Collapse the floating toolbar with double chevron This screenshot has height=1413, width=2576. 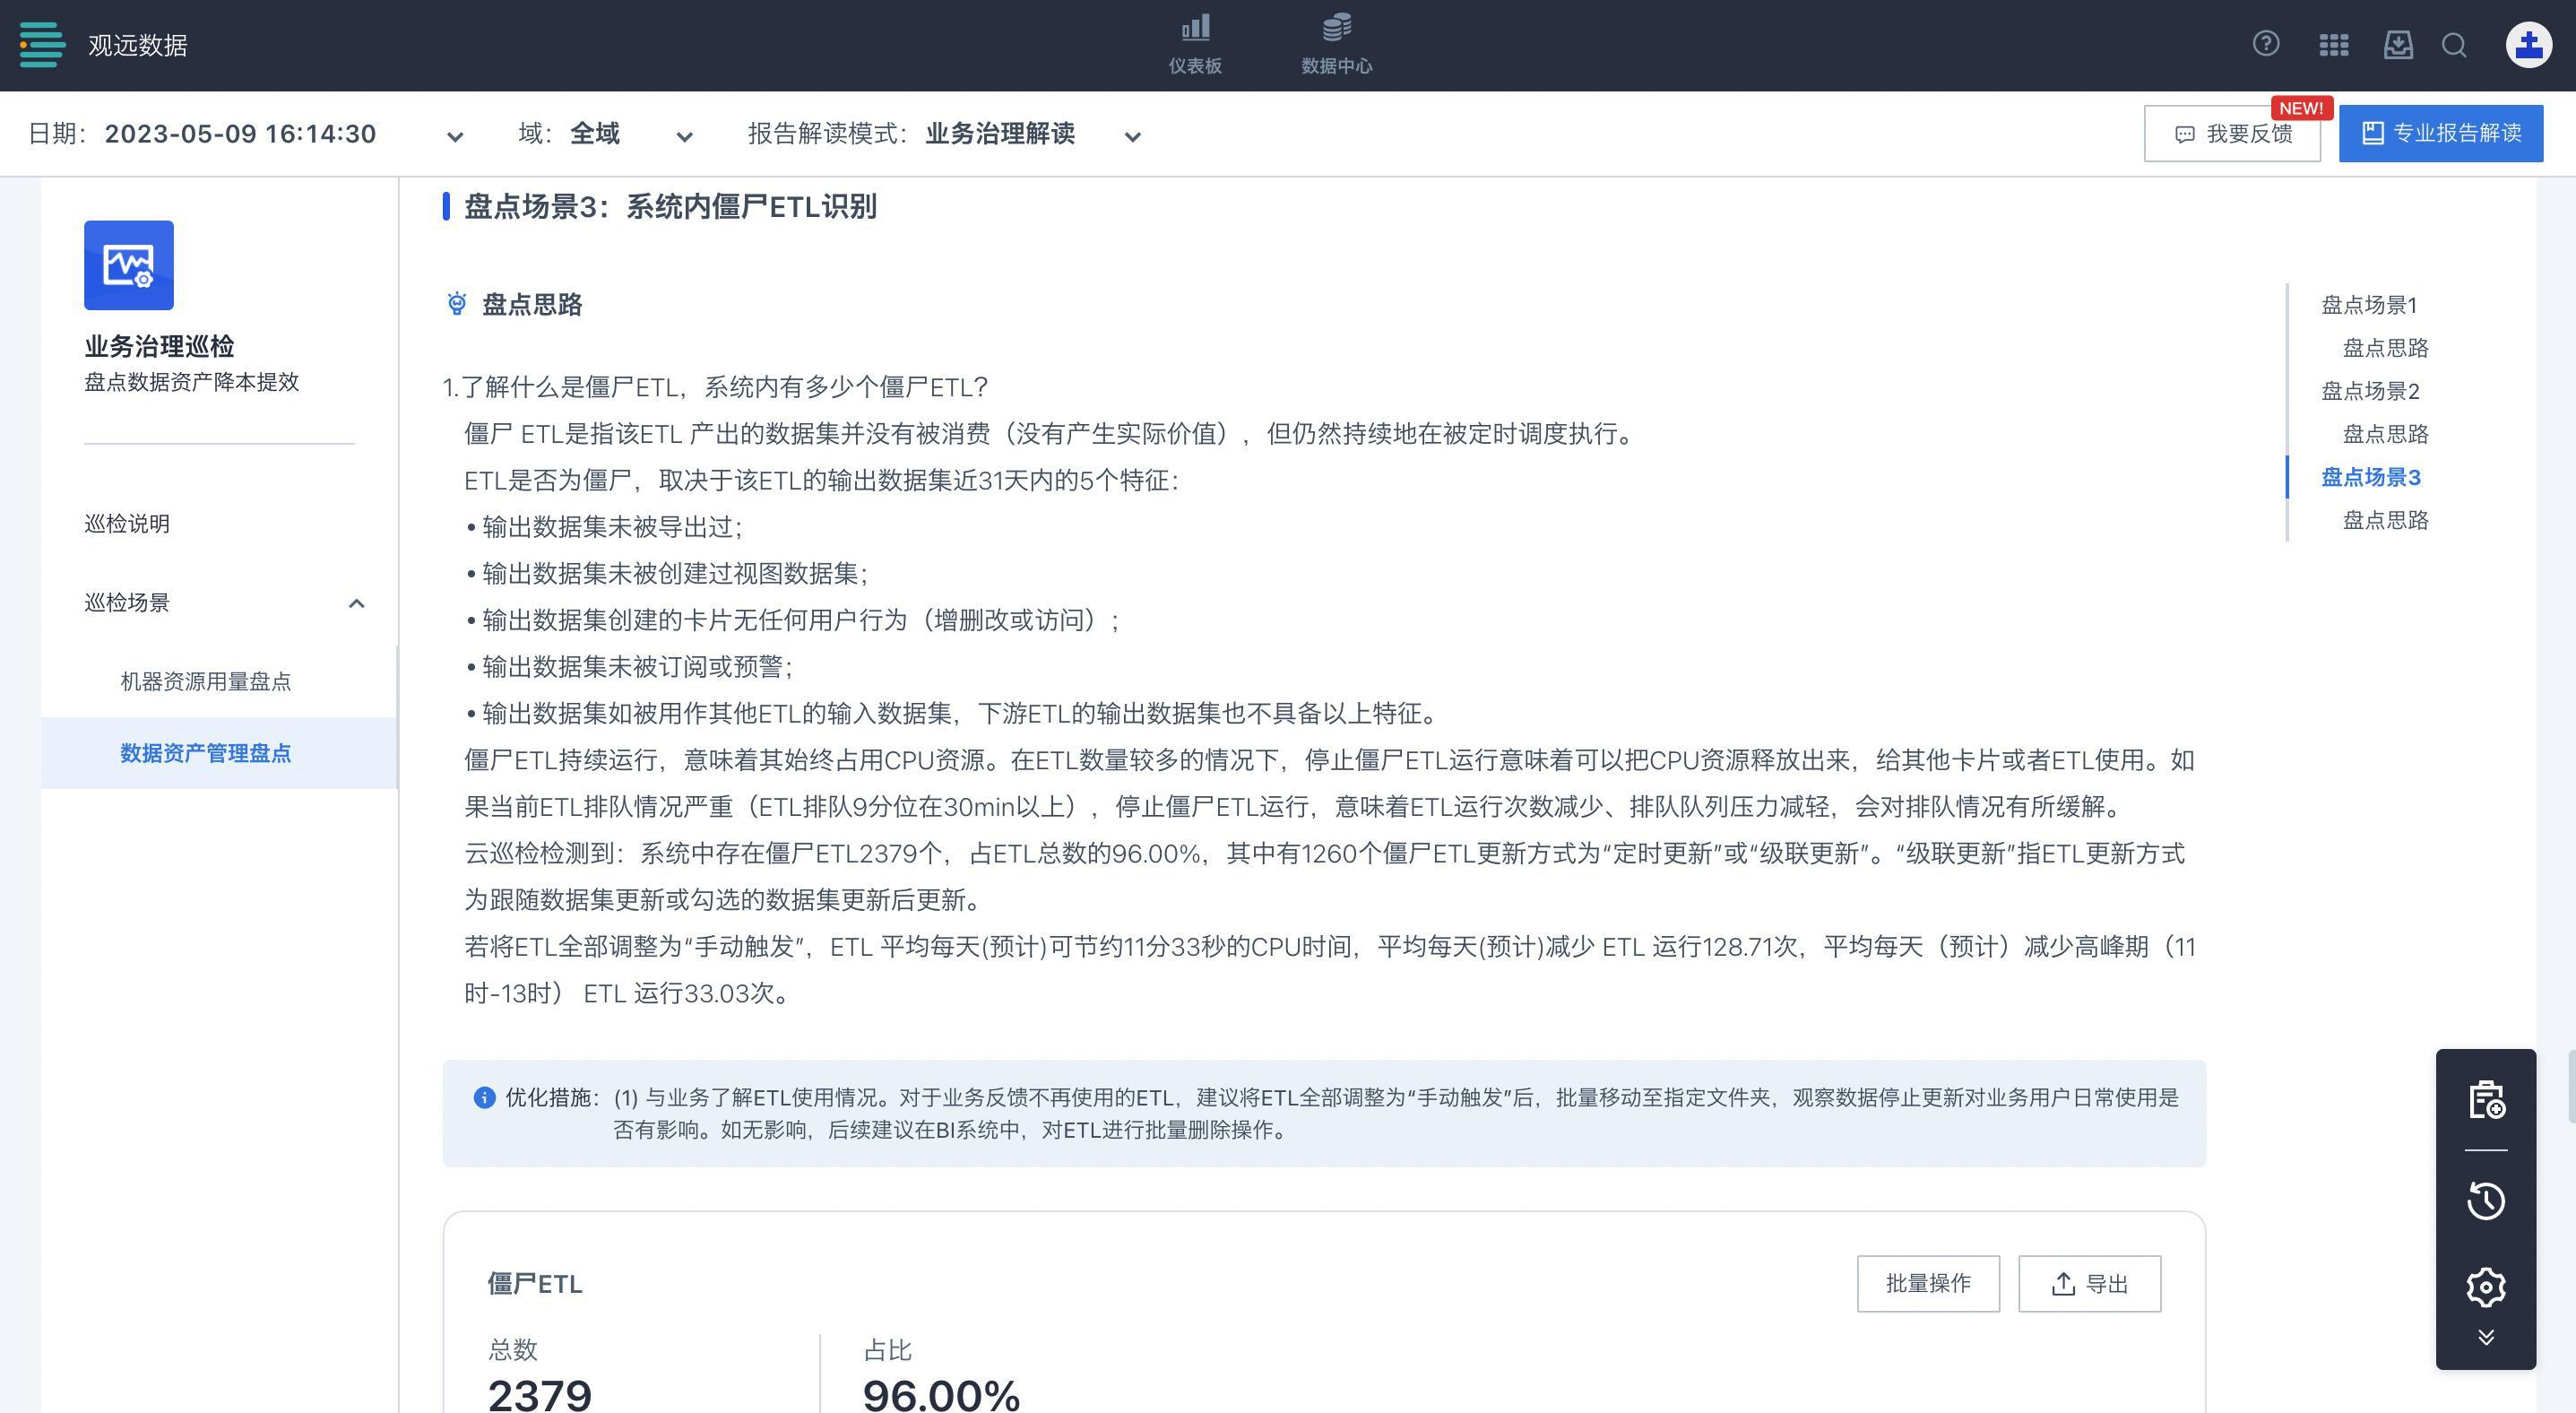pyautogui.click(x=2486, y=1338)
